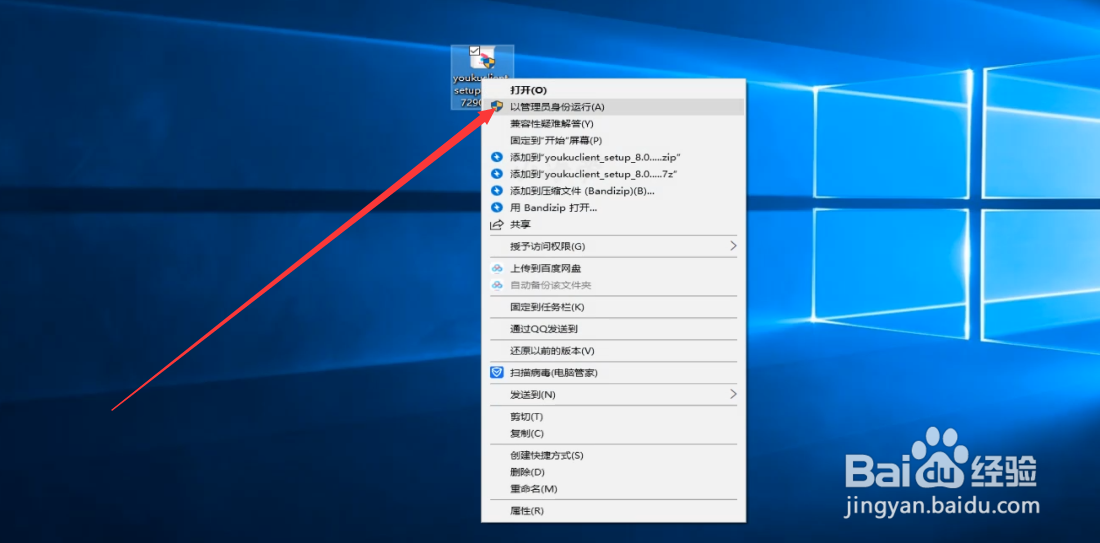
Task: Open file 属性(R) properties
Action: tap(612, 510)
